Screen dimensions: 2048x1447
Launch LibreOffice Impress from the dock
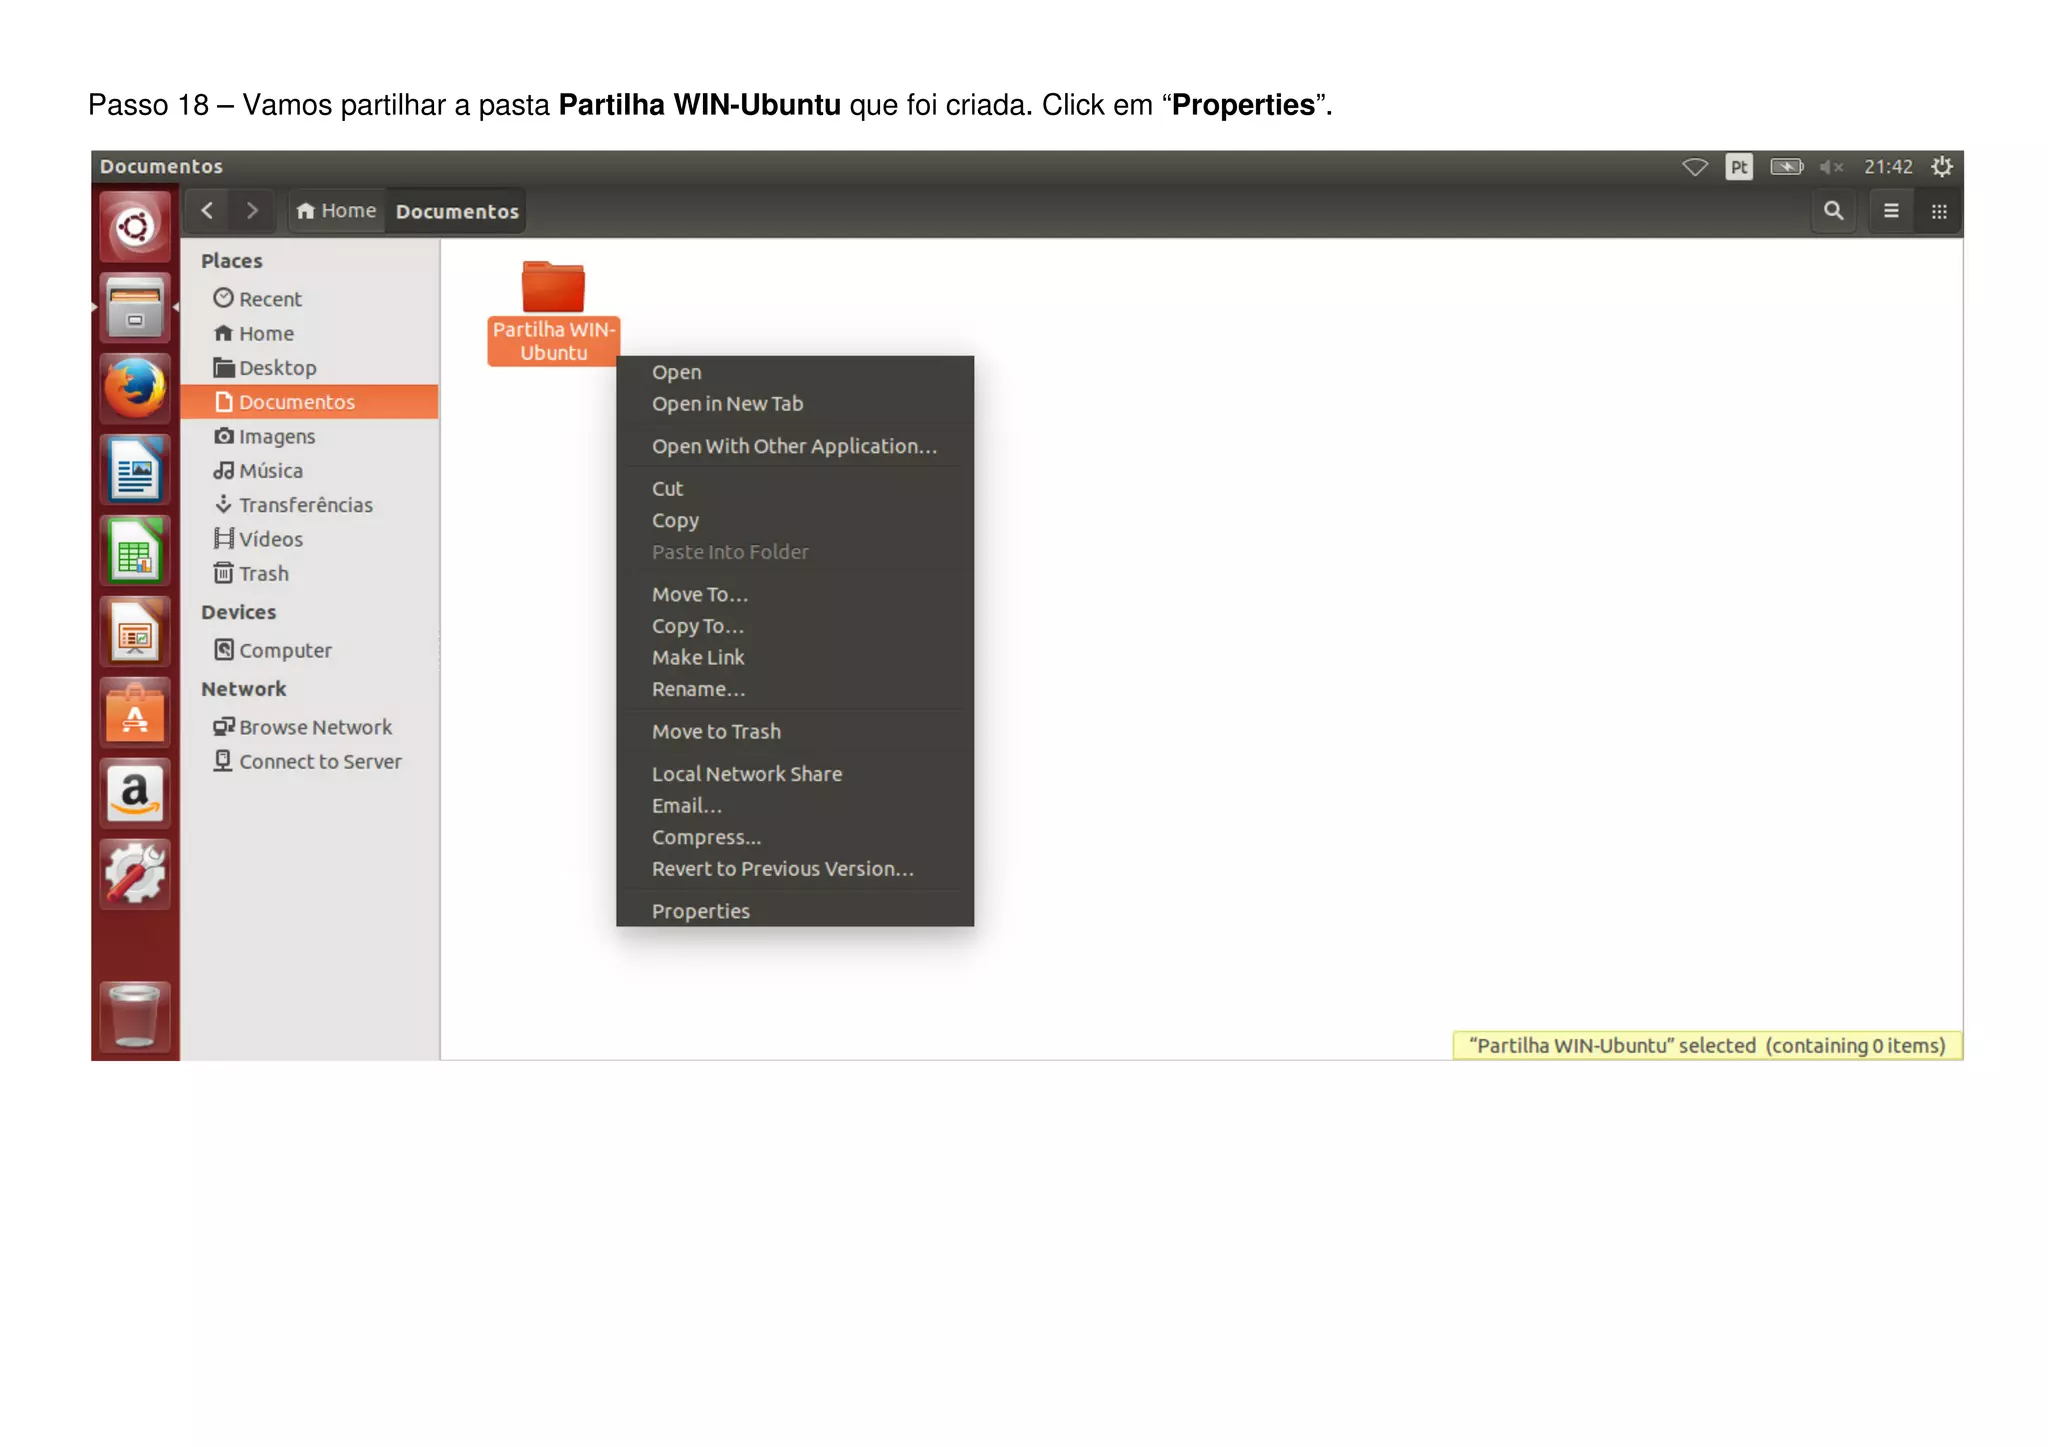pos(135,632)
